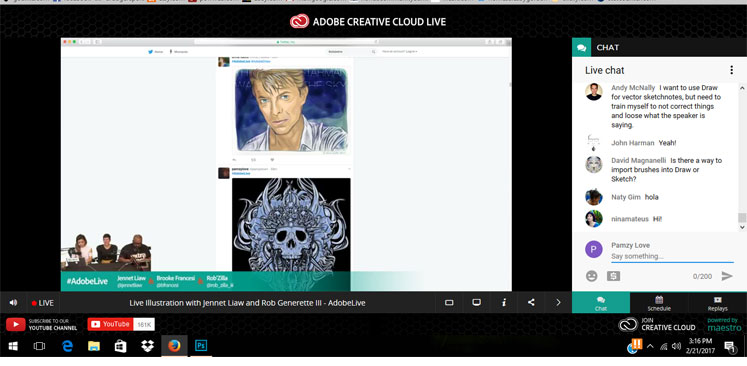The image size is (747, 366).
Task: Open Super Chat dollar icon
Action: coord(614,276)
